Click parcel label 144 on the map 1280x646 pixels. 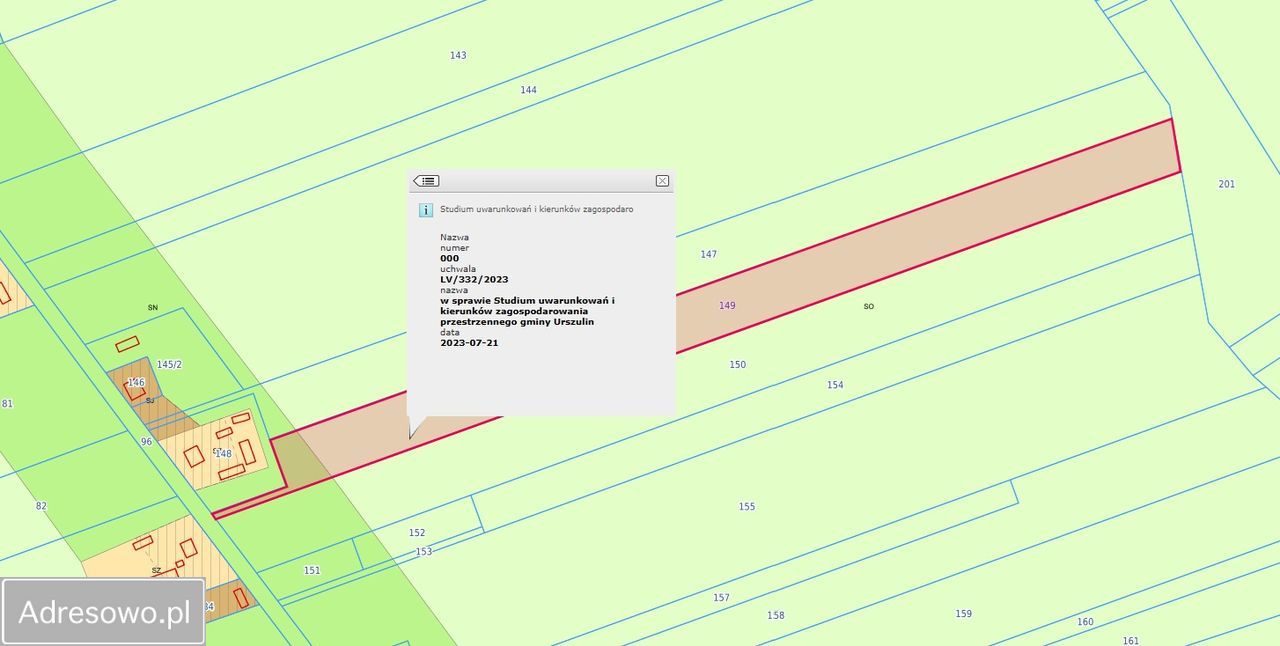click(528, 90)
